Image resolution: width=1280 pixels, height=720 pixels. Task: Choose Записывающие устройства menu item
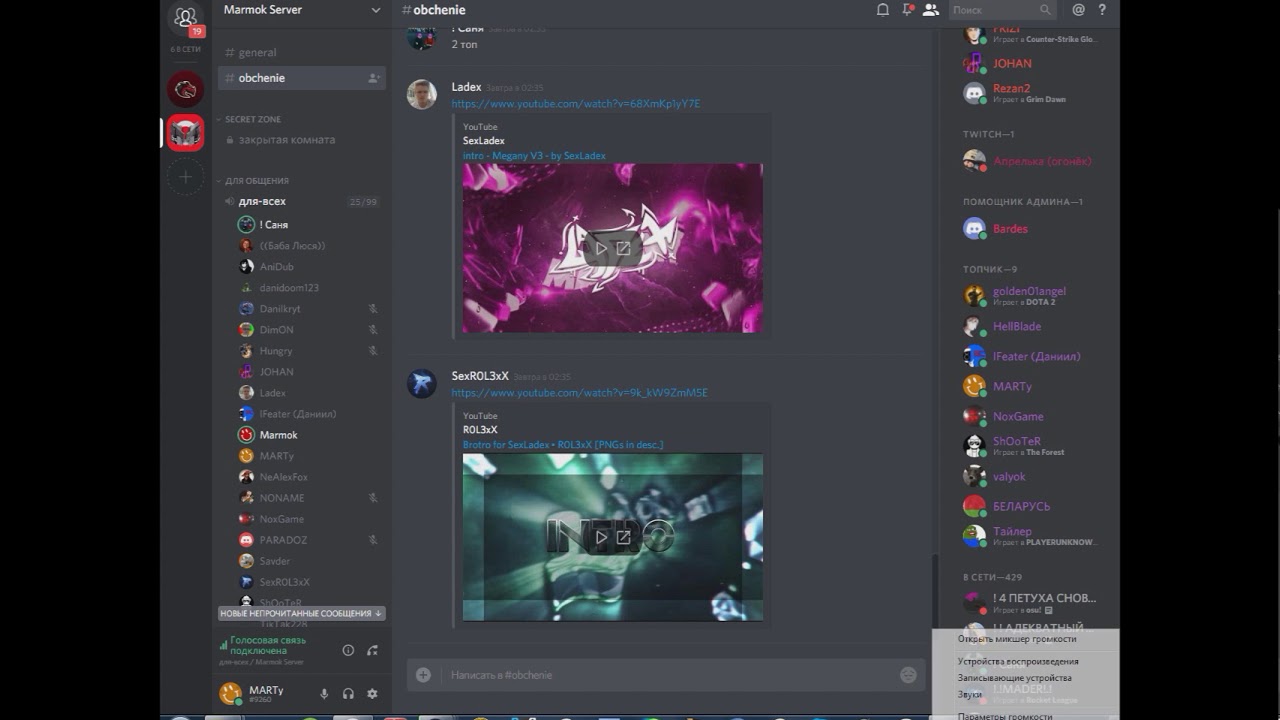[1014, 678]
